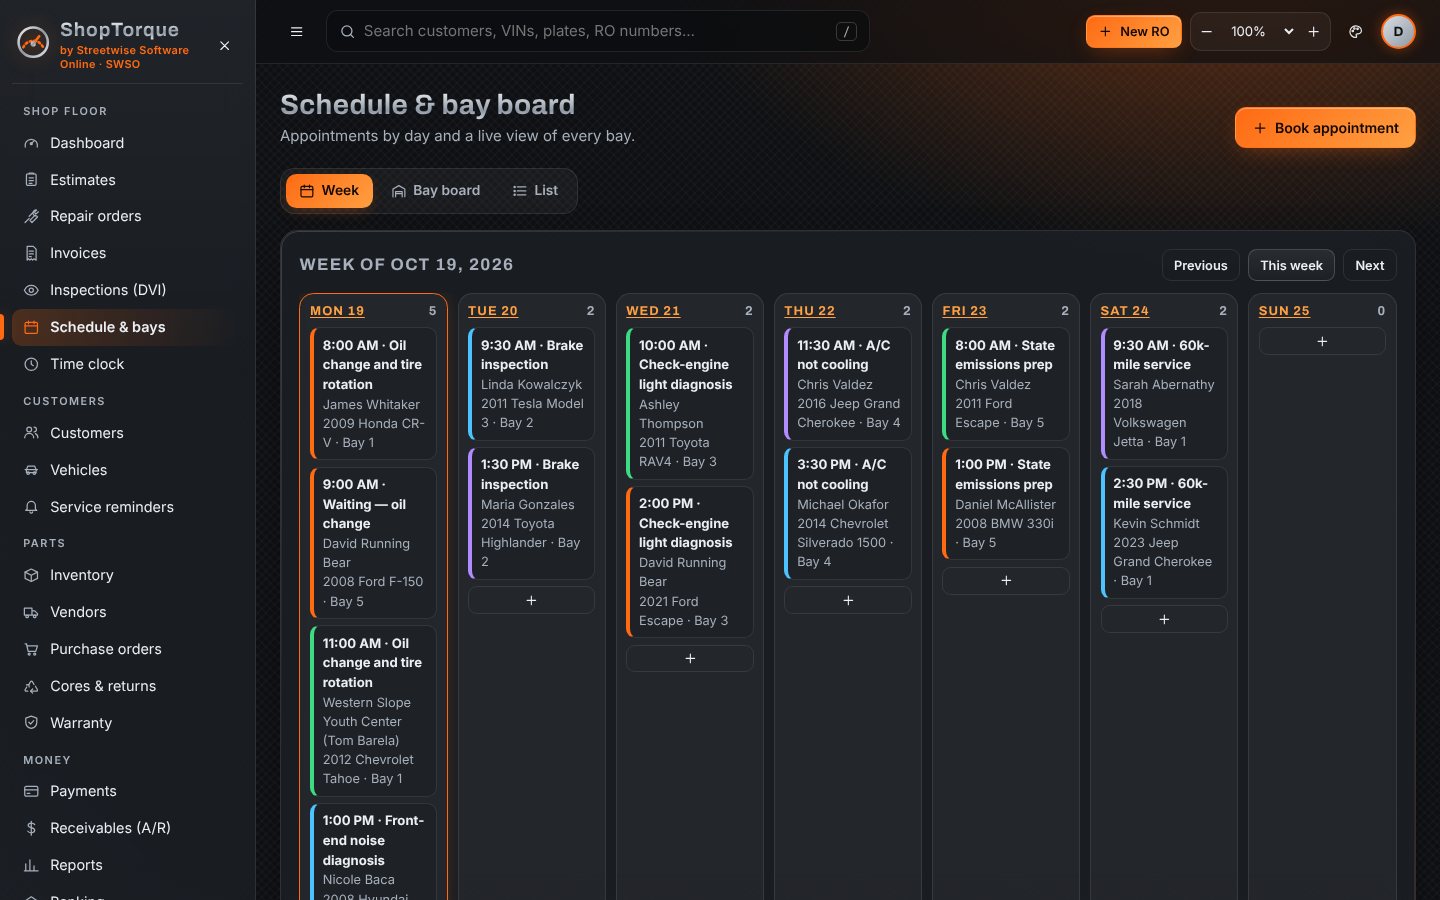Close the sidebar with the X icon
The image size is (1440, 900).
[x=225, y=46]
